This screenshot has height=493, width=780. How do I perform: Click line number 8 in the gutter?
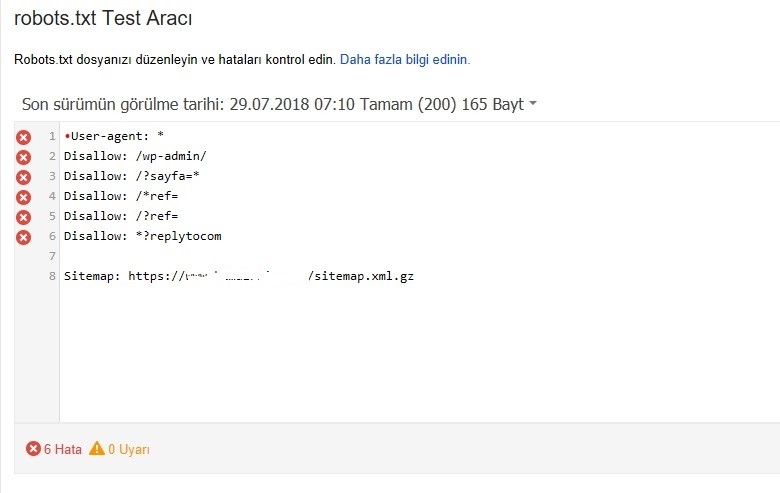pos(52,276)
